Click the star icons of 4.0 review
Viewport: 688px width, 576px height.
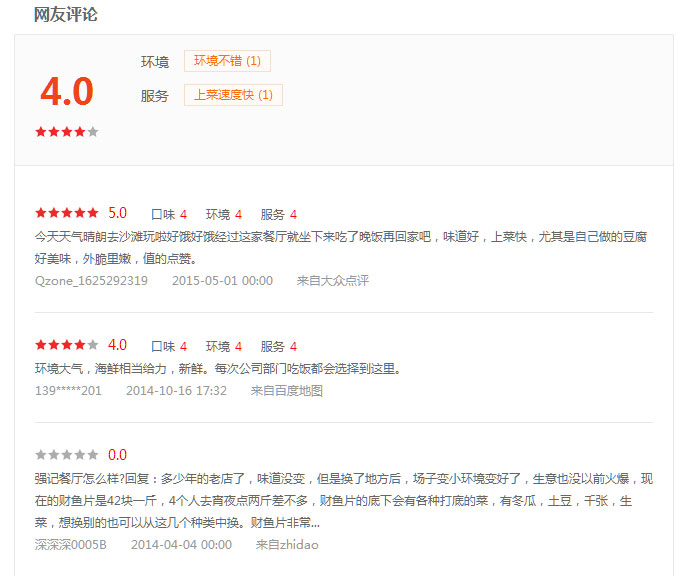click(x=67, y=345)
